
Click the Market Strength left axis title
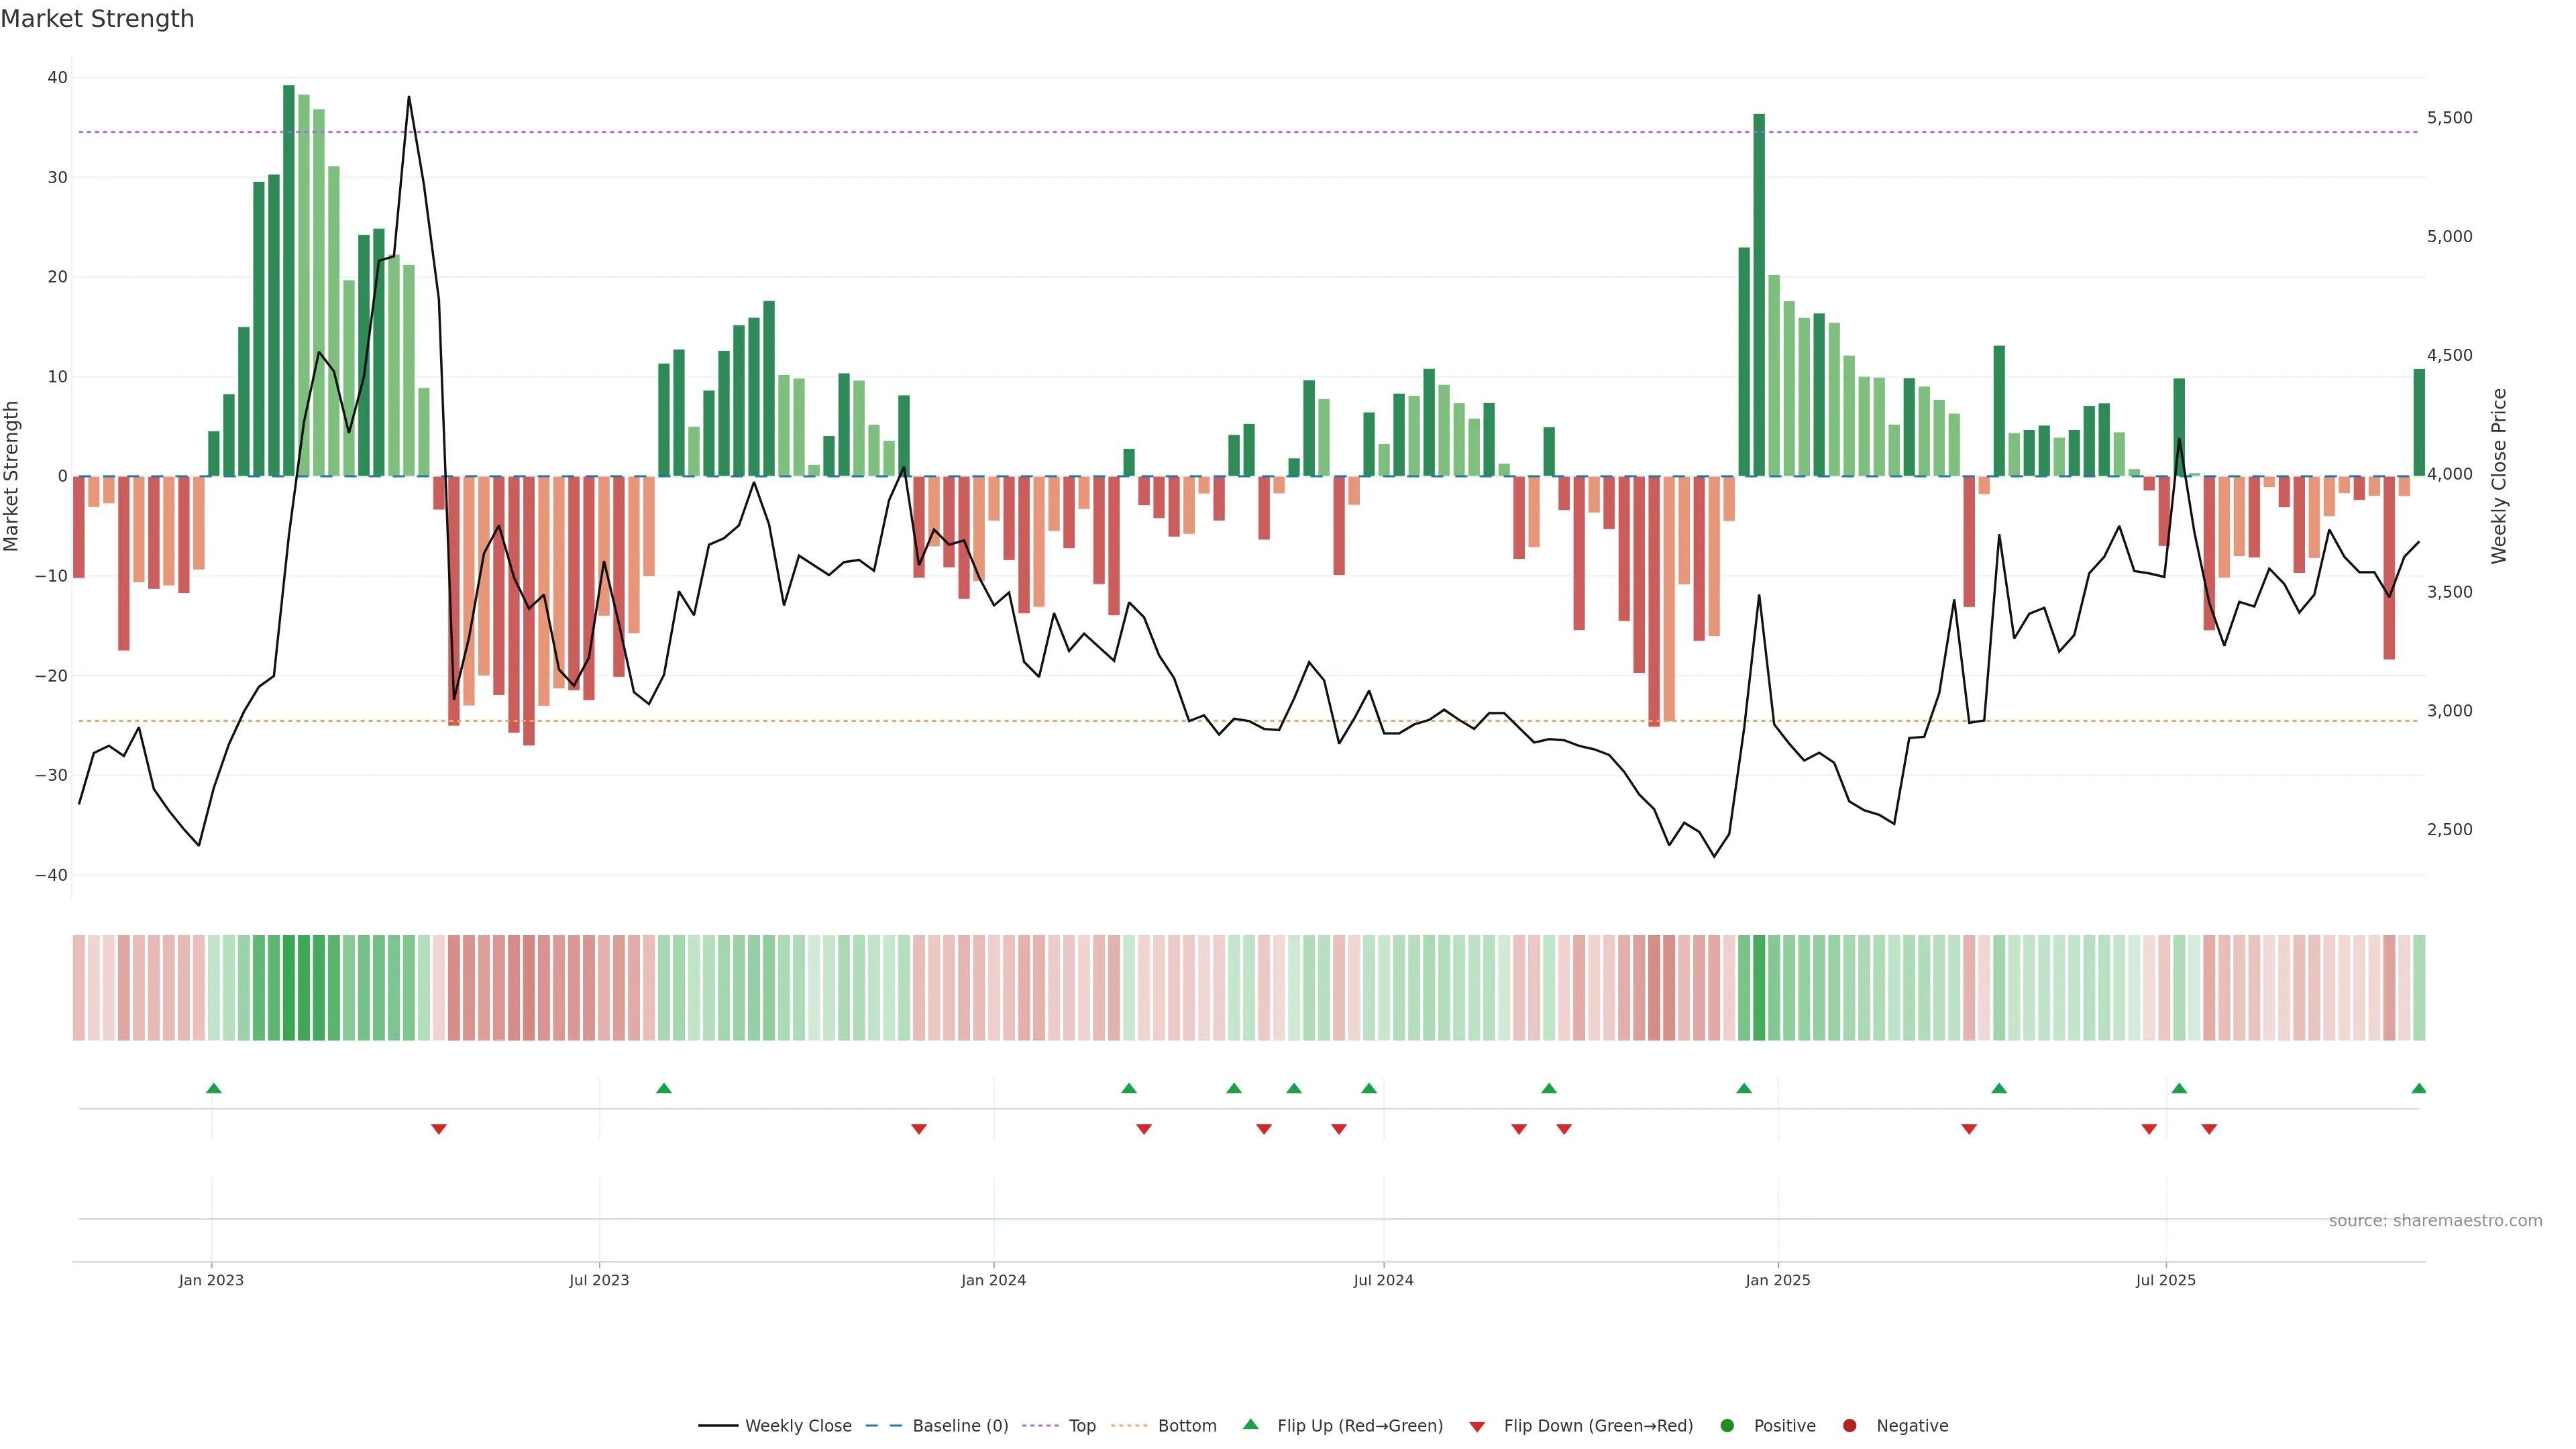[12, 476]
